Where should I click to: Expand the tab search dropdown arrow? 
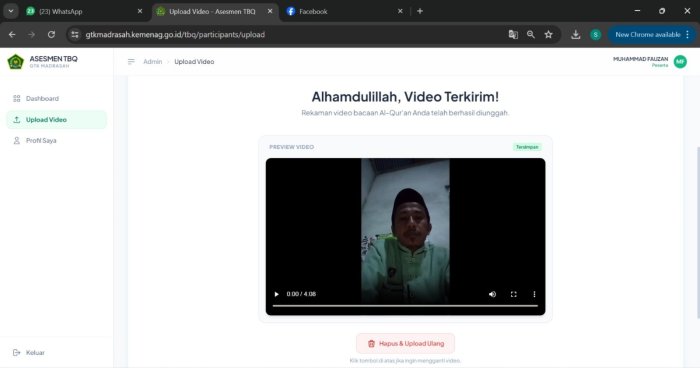[x=11, y=11]
